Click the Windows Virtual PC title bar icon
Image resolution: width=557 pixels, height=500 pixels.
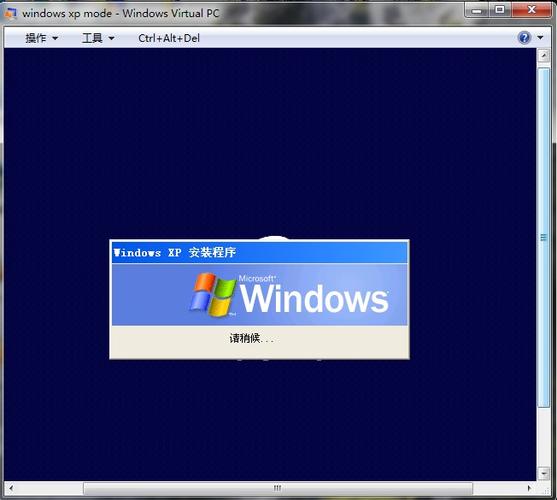pos(10,13)
